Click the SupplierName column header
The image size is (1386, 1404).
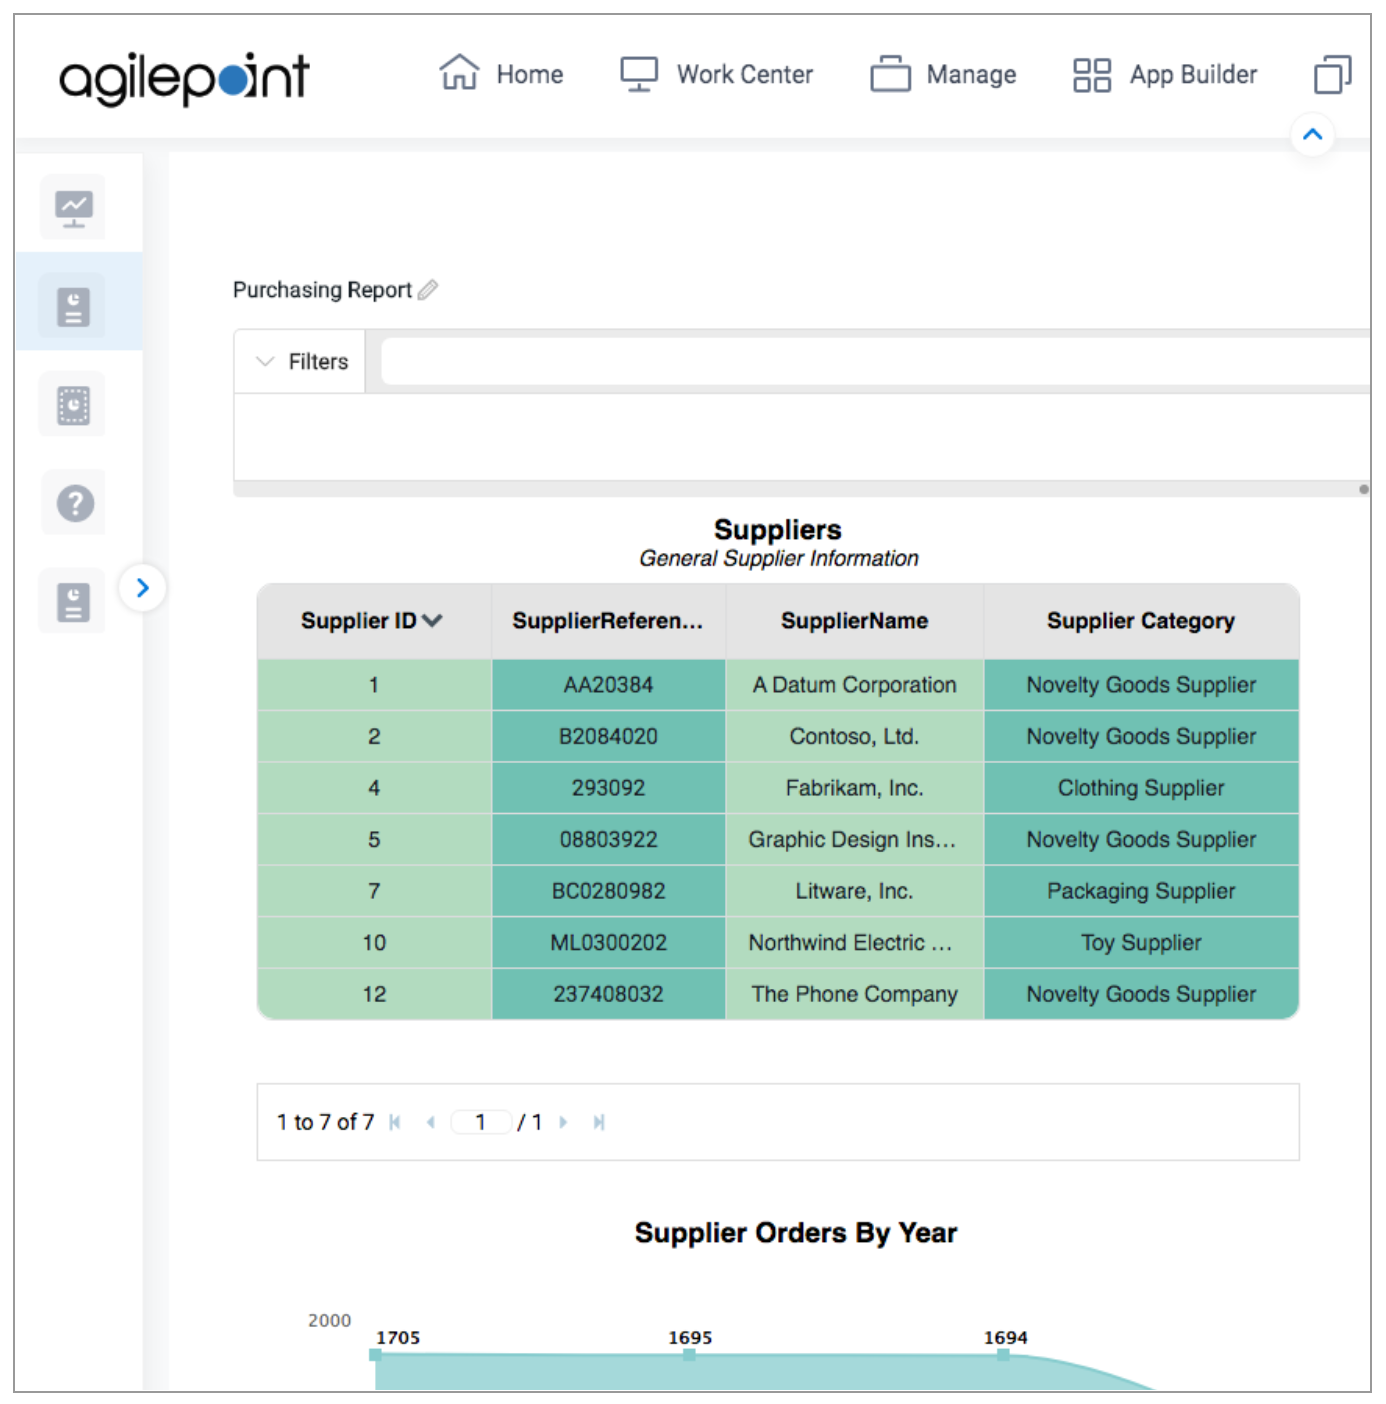(x=855, y=621)
